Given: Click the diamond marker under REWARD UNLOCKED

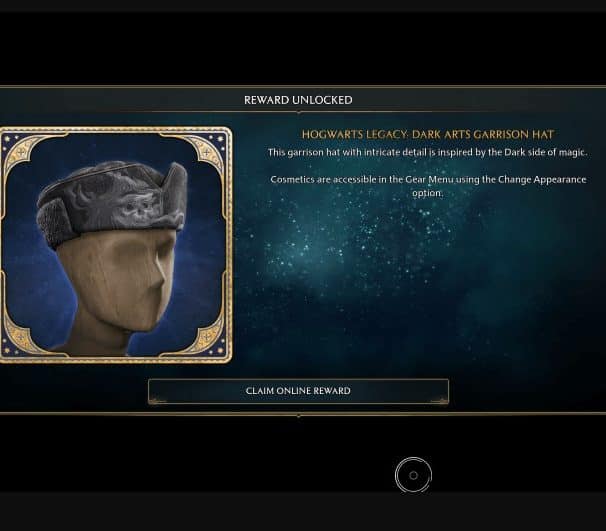Looking at the screenshot, I should point(298,112).
